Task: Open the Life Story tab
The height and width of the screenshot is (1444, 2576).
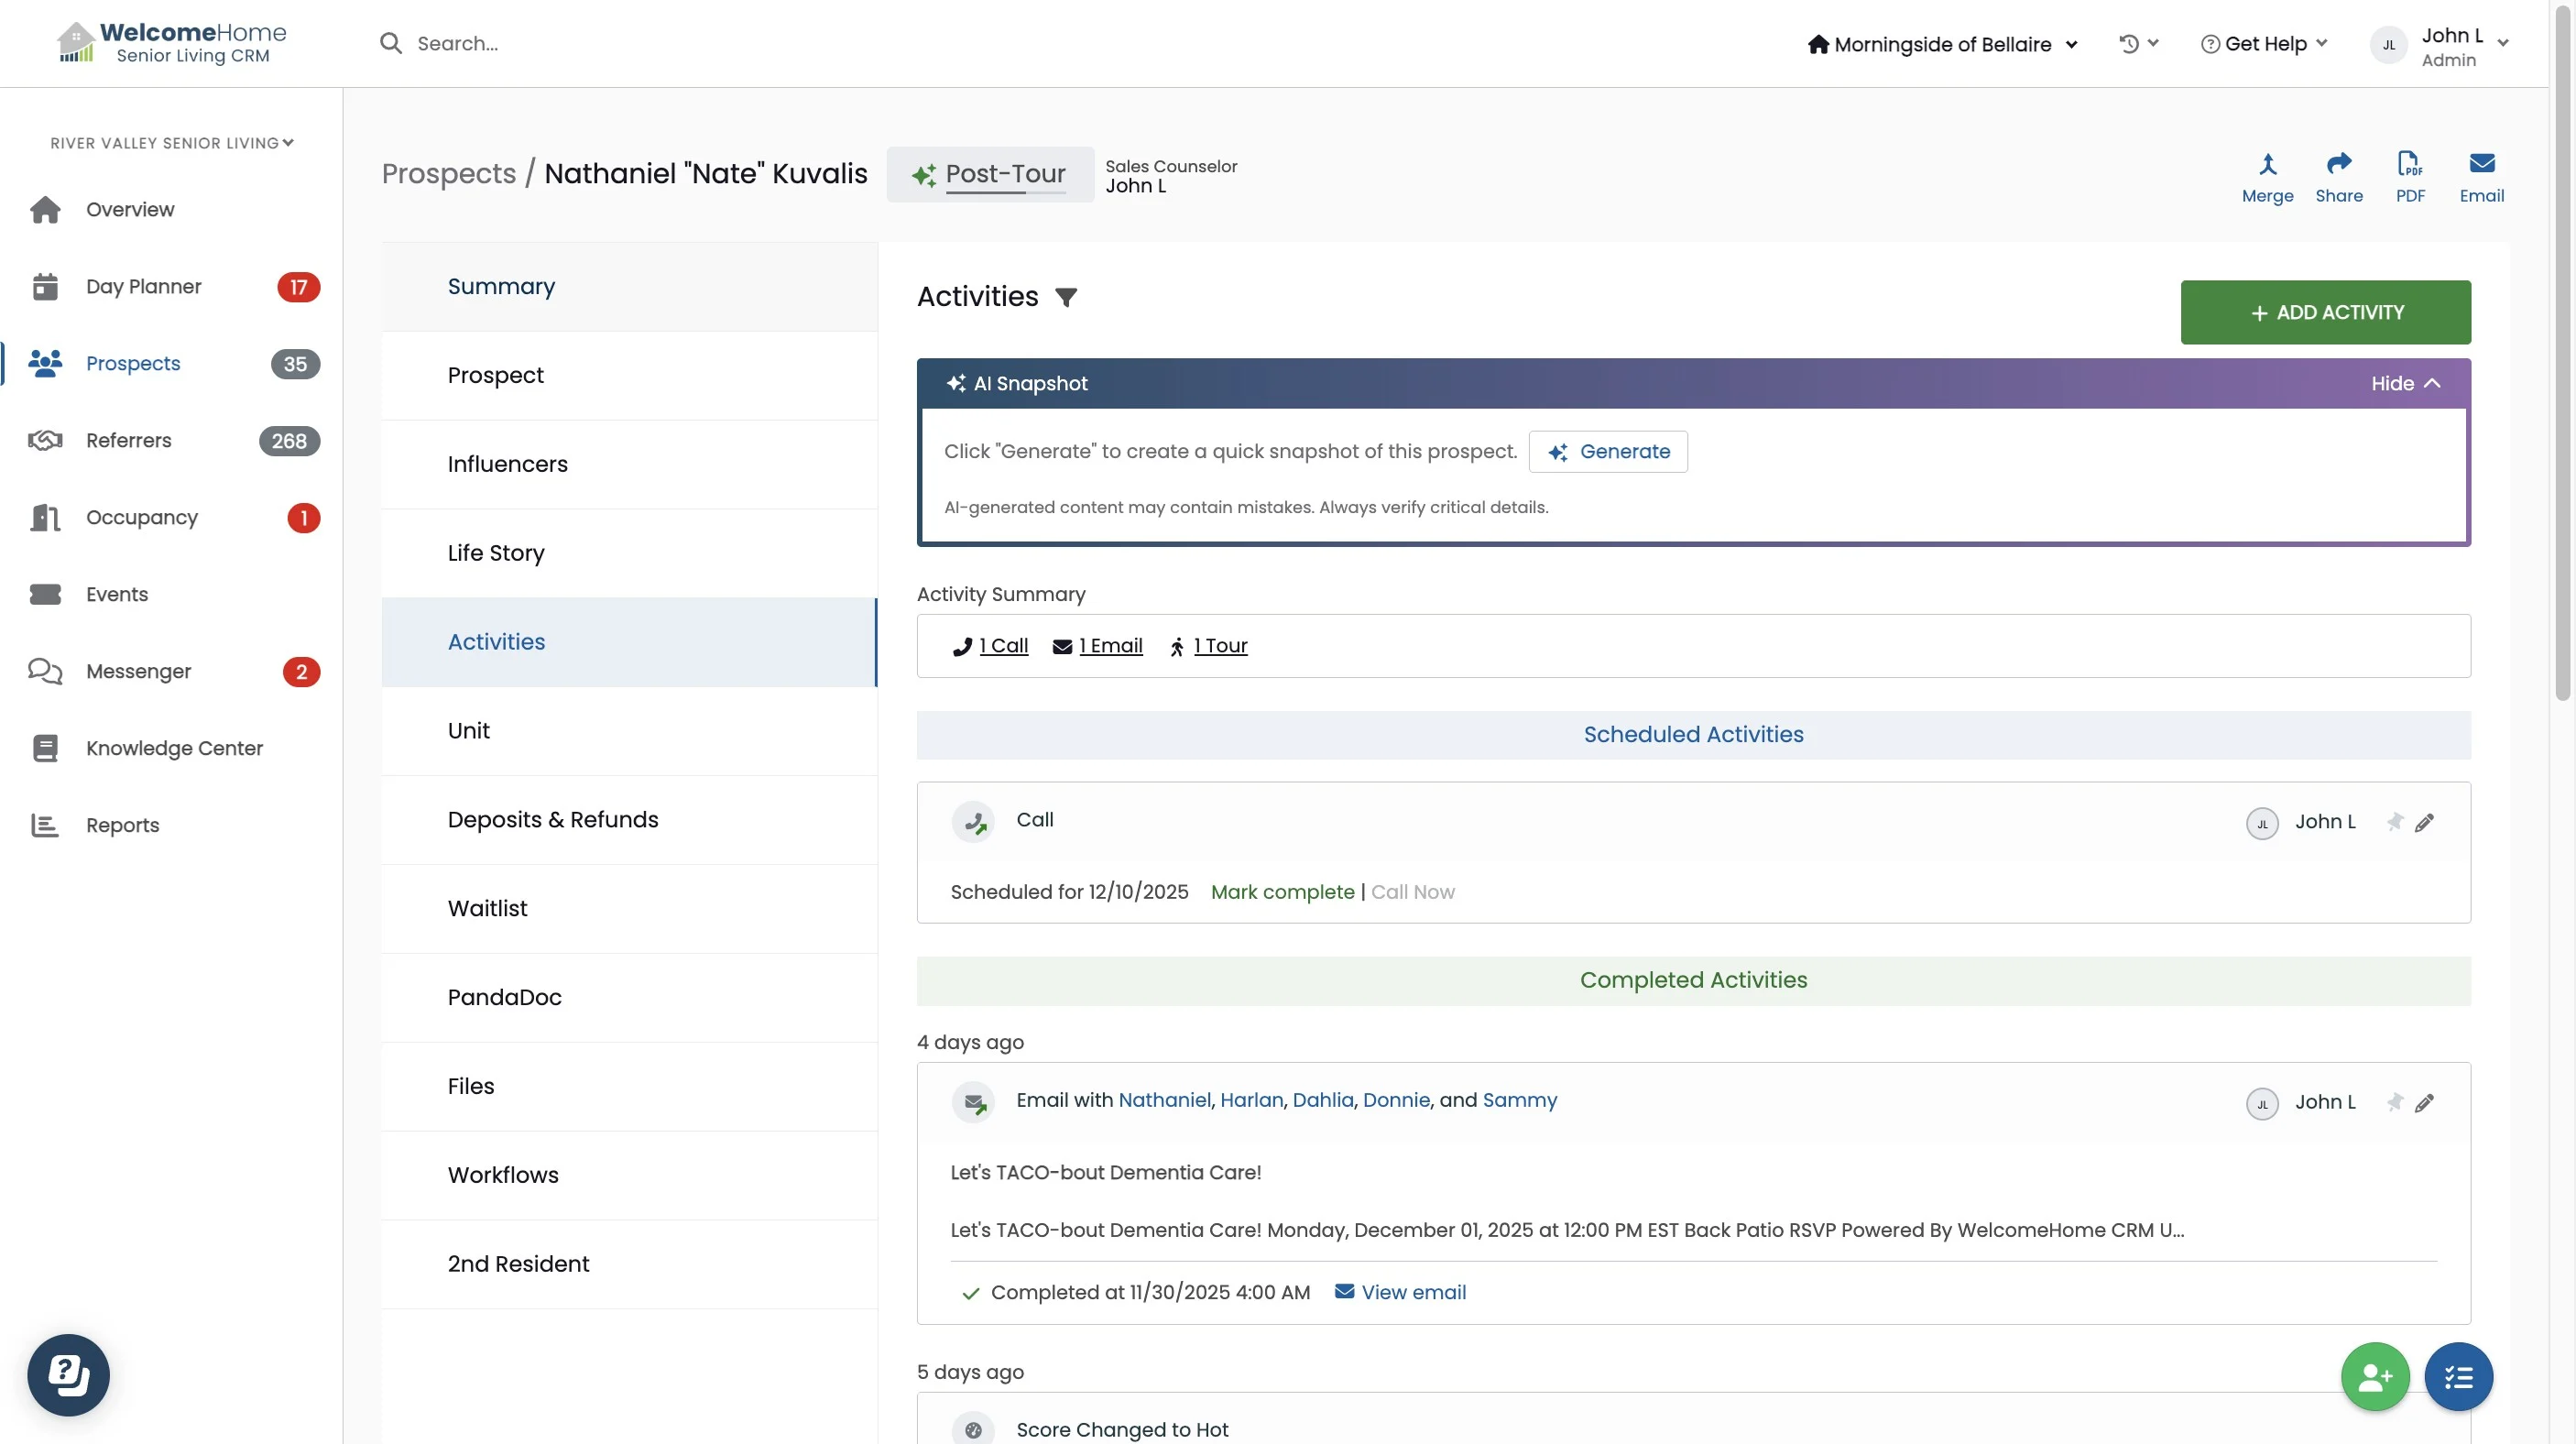Action: click(x=496, y=553)
